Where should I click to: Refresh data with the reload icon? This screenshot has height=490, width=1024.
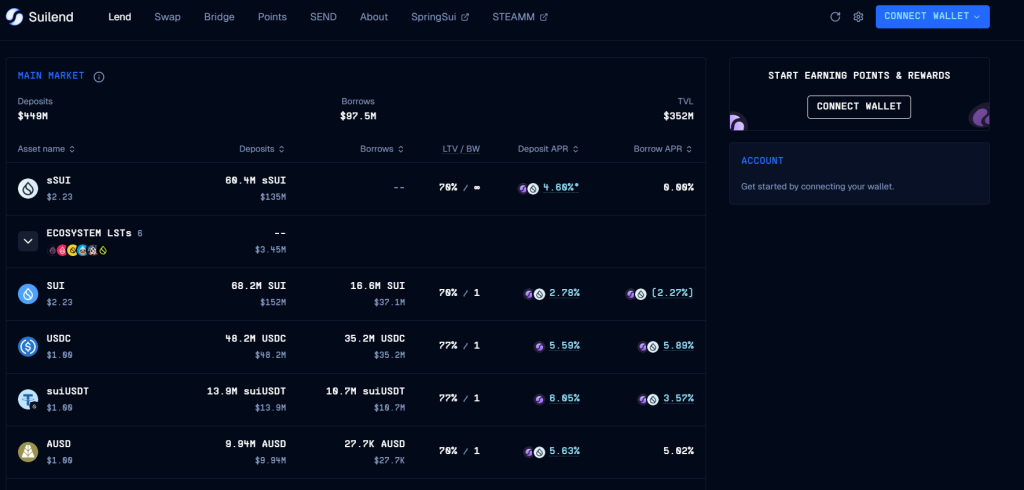835,17
